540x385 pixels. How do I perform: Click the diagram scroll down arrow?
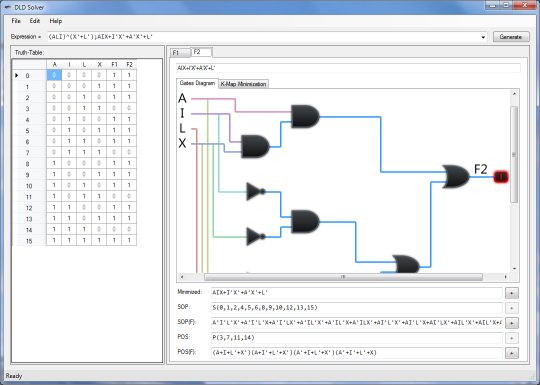click(x=515, y=269)
